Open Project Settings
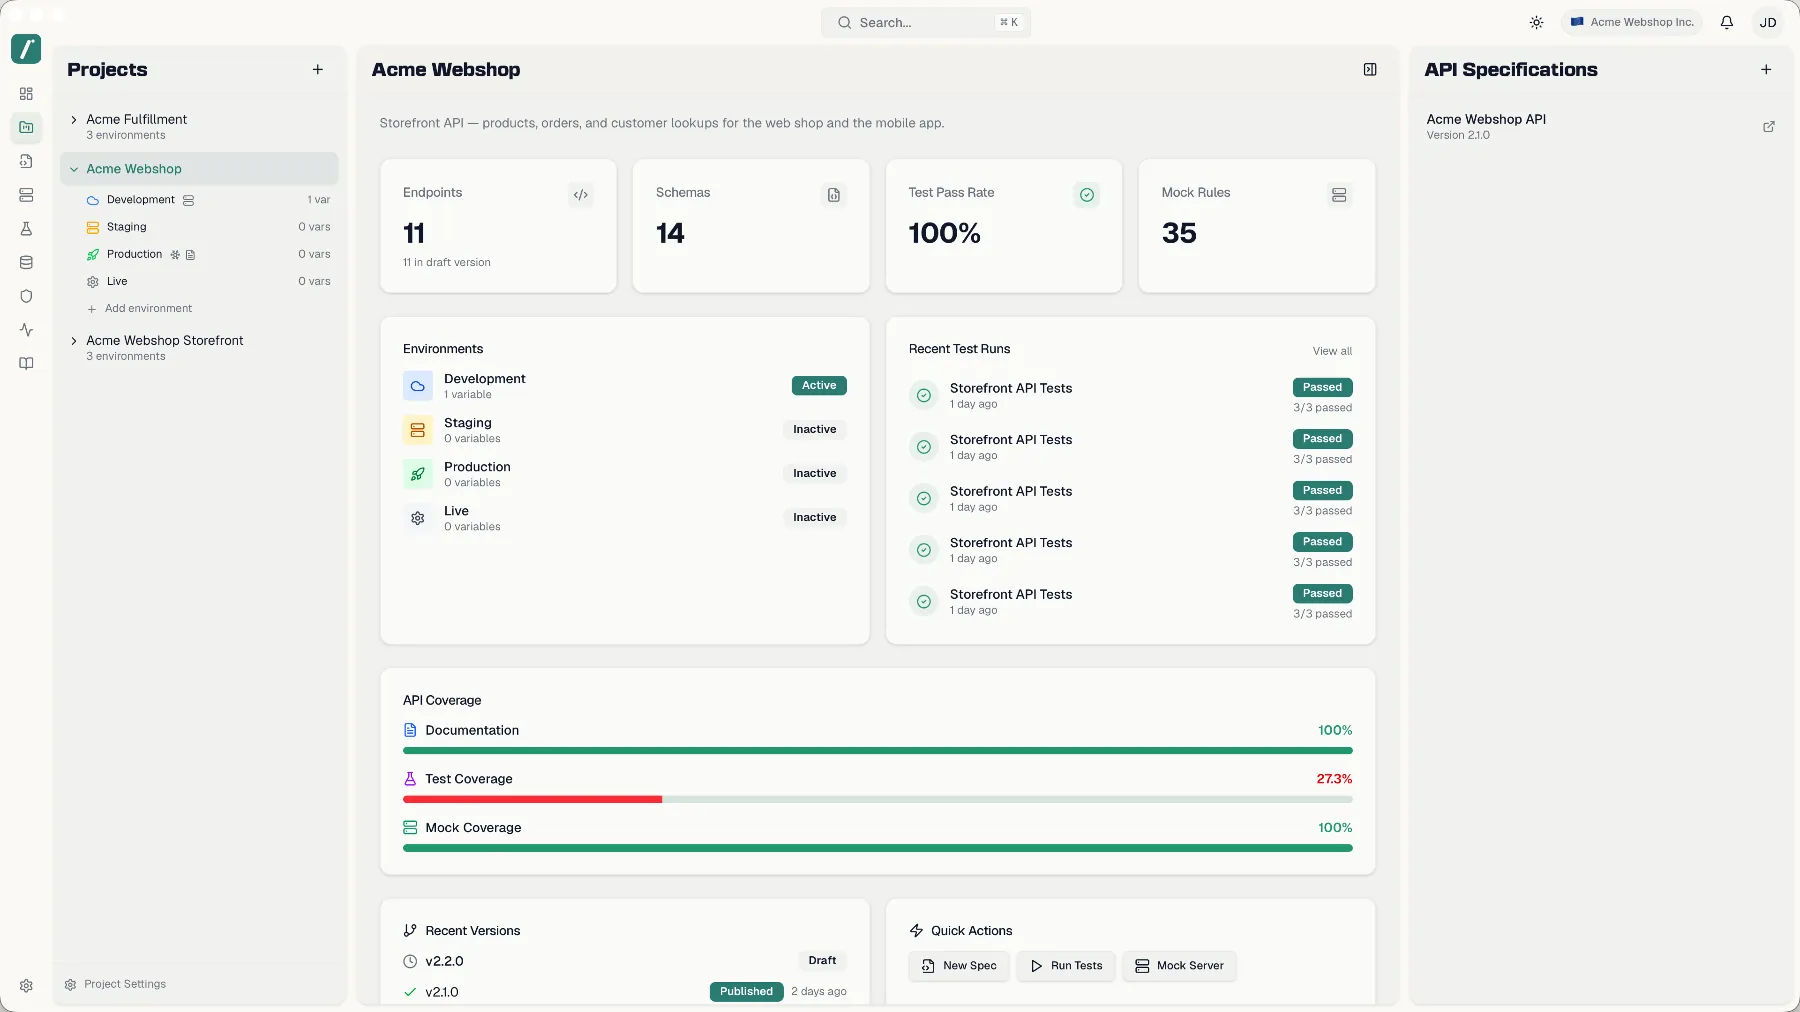The image size is (1800, 1012). tap(115, 984)
